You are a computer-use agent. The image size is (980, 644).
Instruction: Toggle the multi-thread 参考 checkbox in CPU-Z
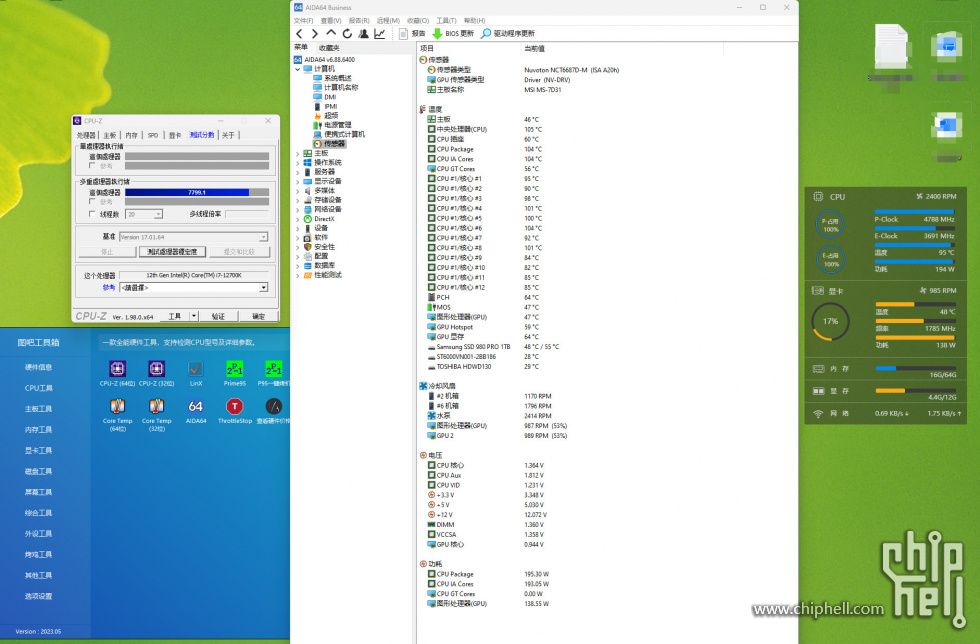[92, 202]
